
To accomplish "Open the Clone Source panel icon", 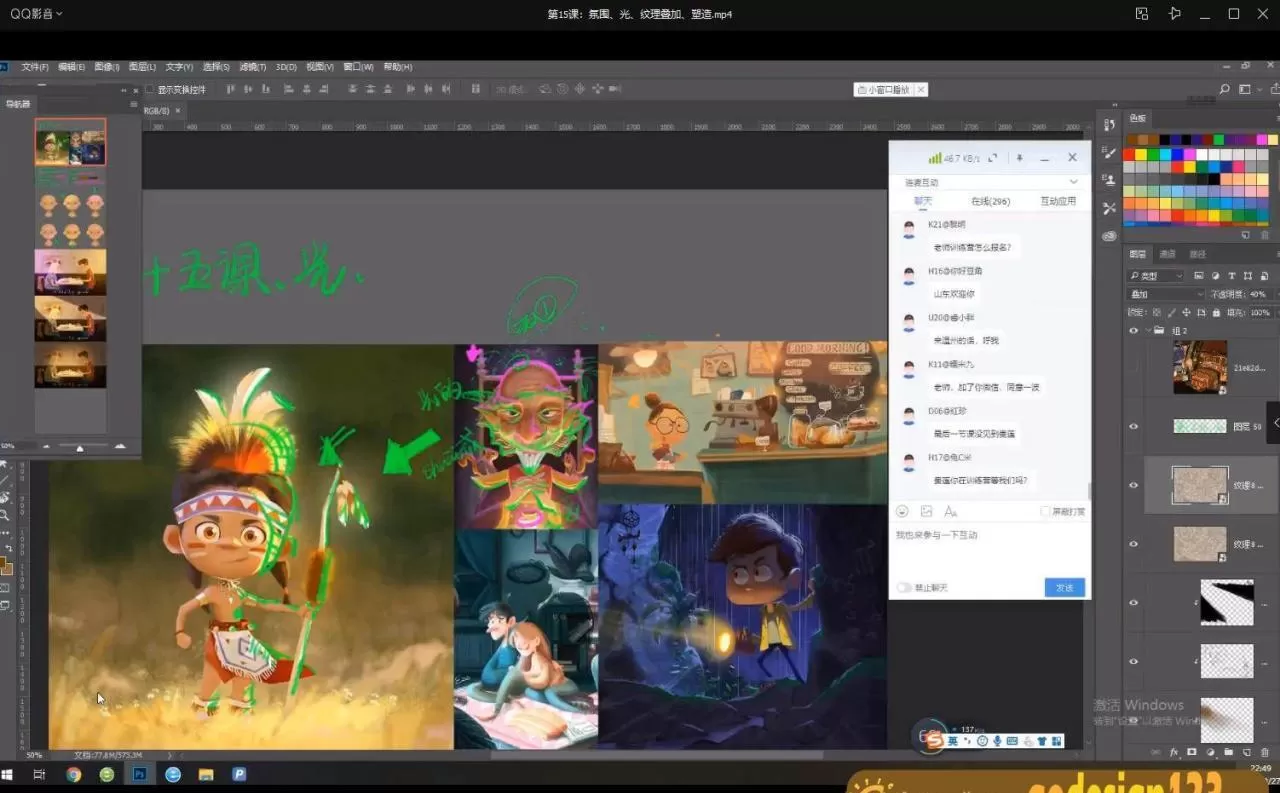I will 1109,180.
